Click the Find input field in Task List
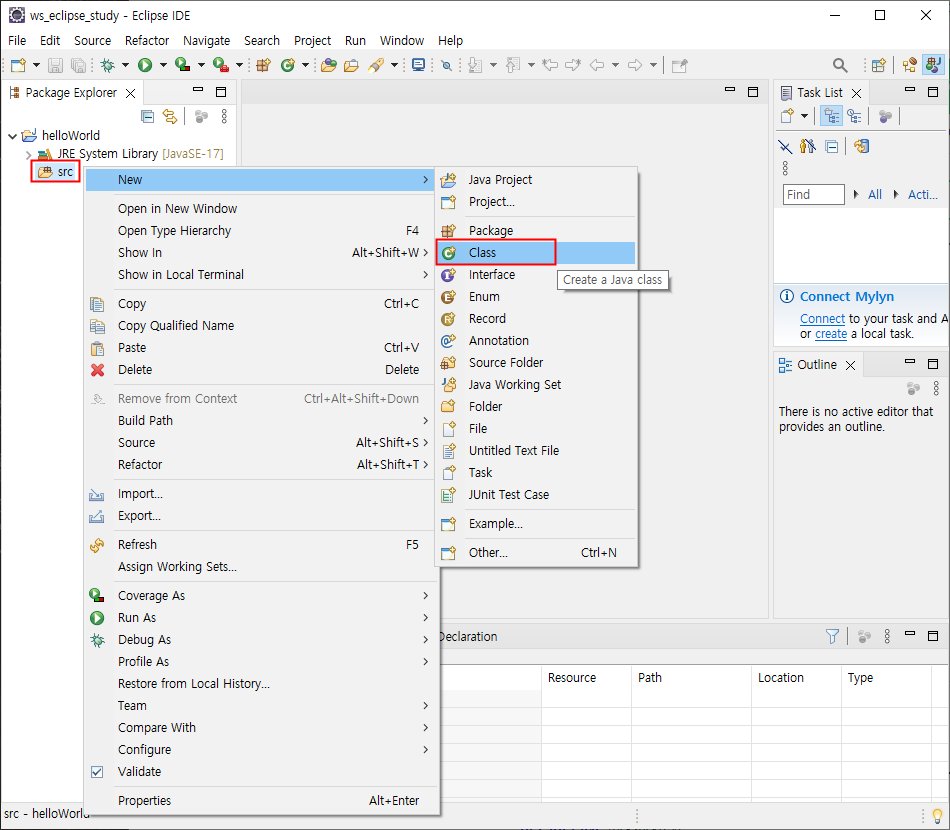The width and height of the screenshot is (950, 830). (814, 194)
